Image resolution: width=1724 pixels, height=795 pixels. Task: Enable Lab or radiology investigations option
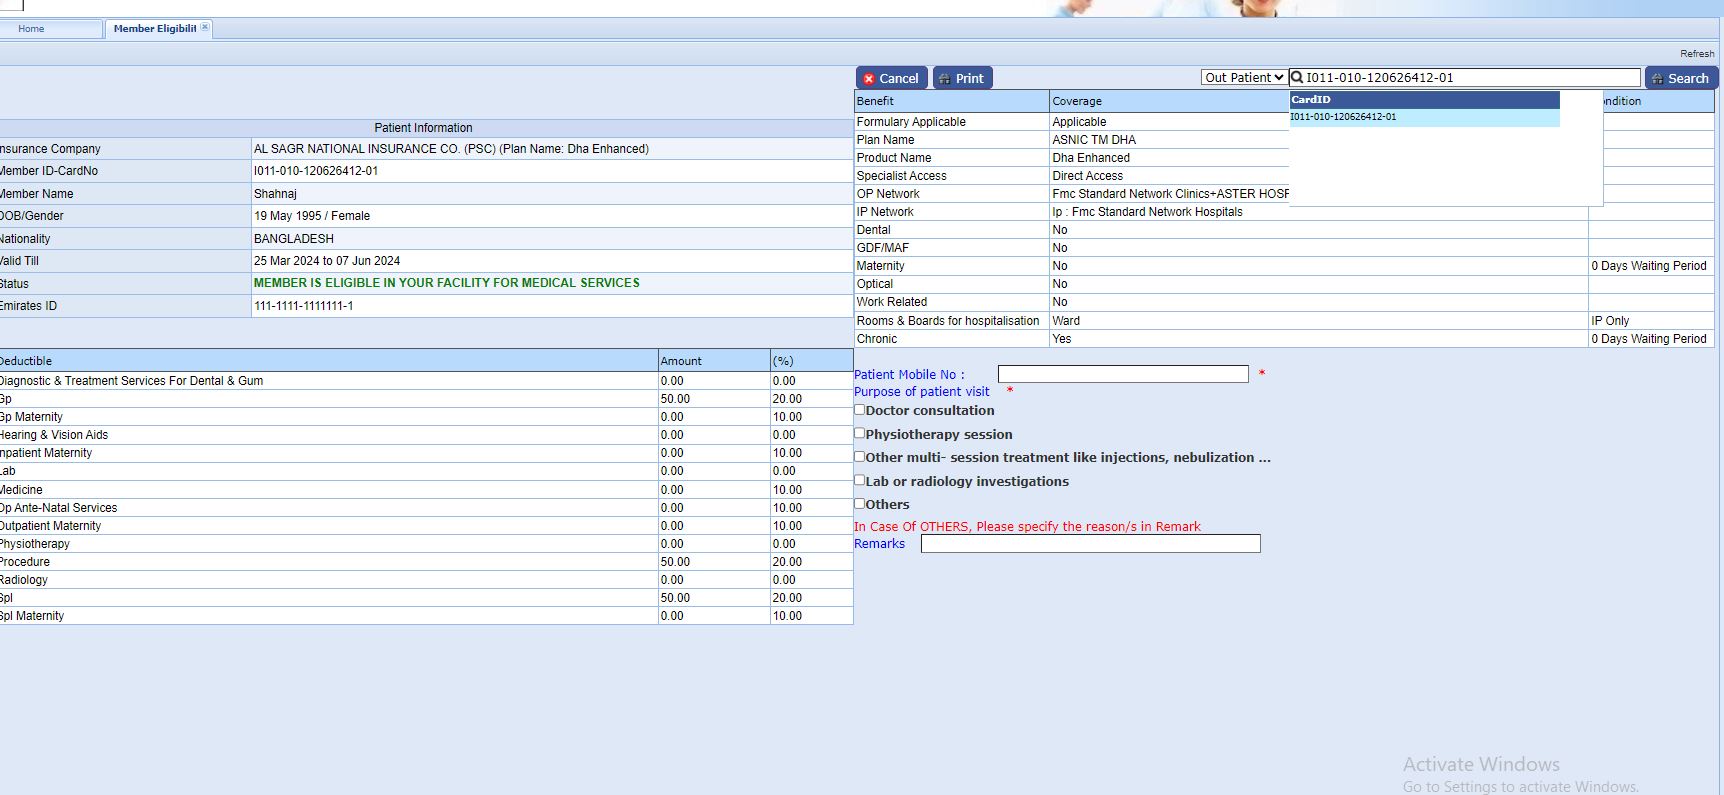pos(860,480)
